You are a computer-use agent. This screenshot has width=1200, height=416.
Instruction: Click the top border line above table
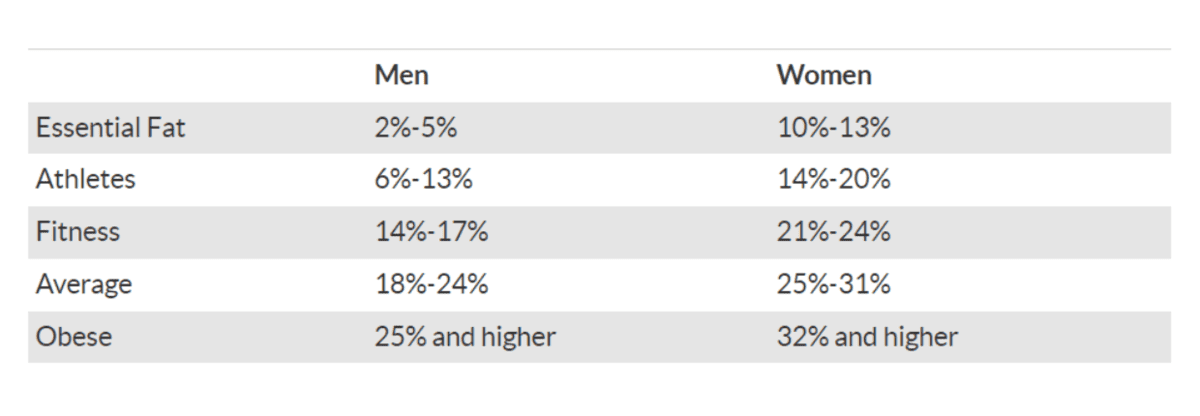[x=599, y=49]
